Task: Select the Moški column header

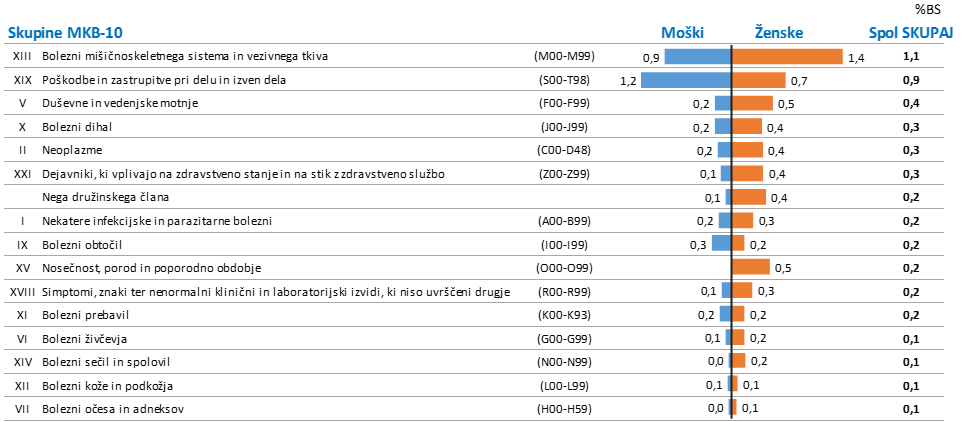Action: [682, 33]
